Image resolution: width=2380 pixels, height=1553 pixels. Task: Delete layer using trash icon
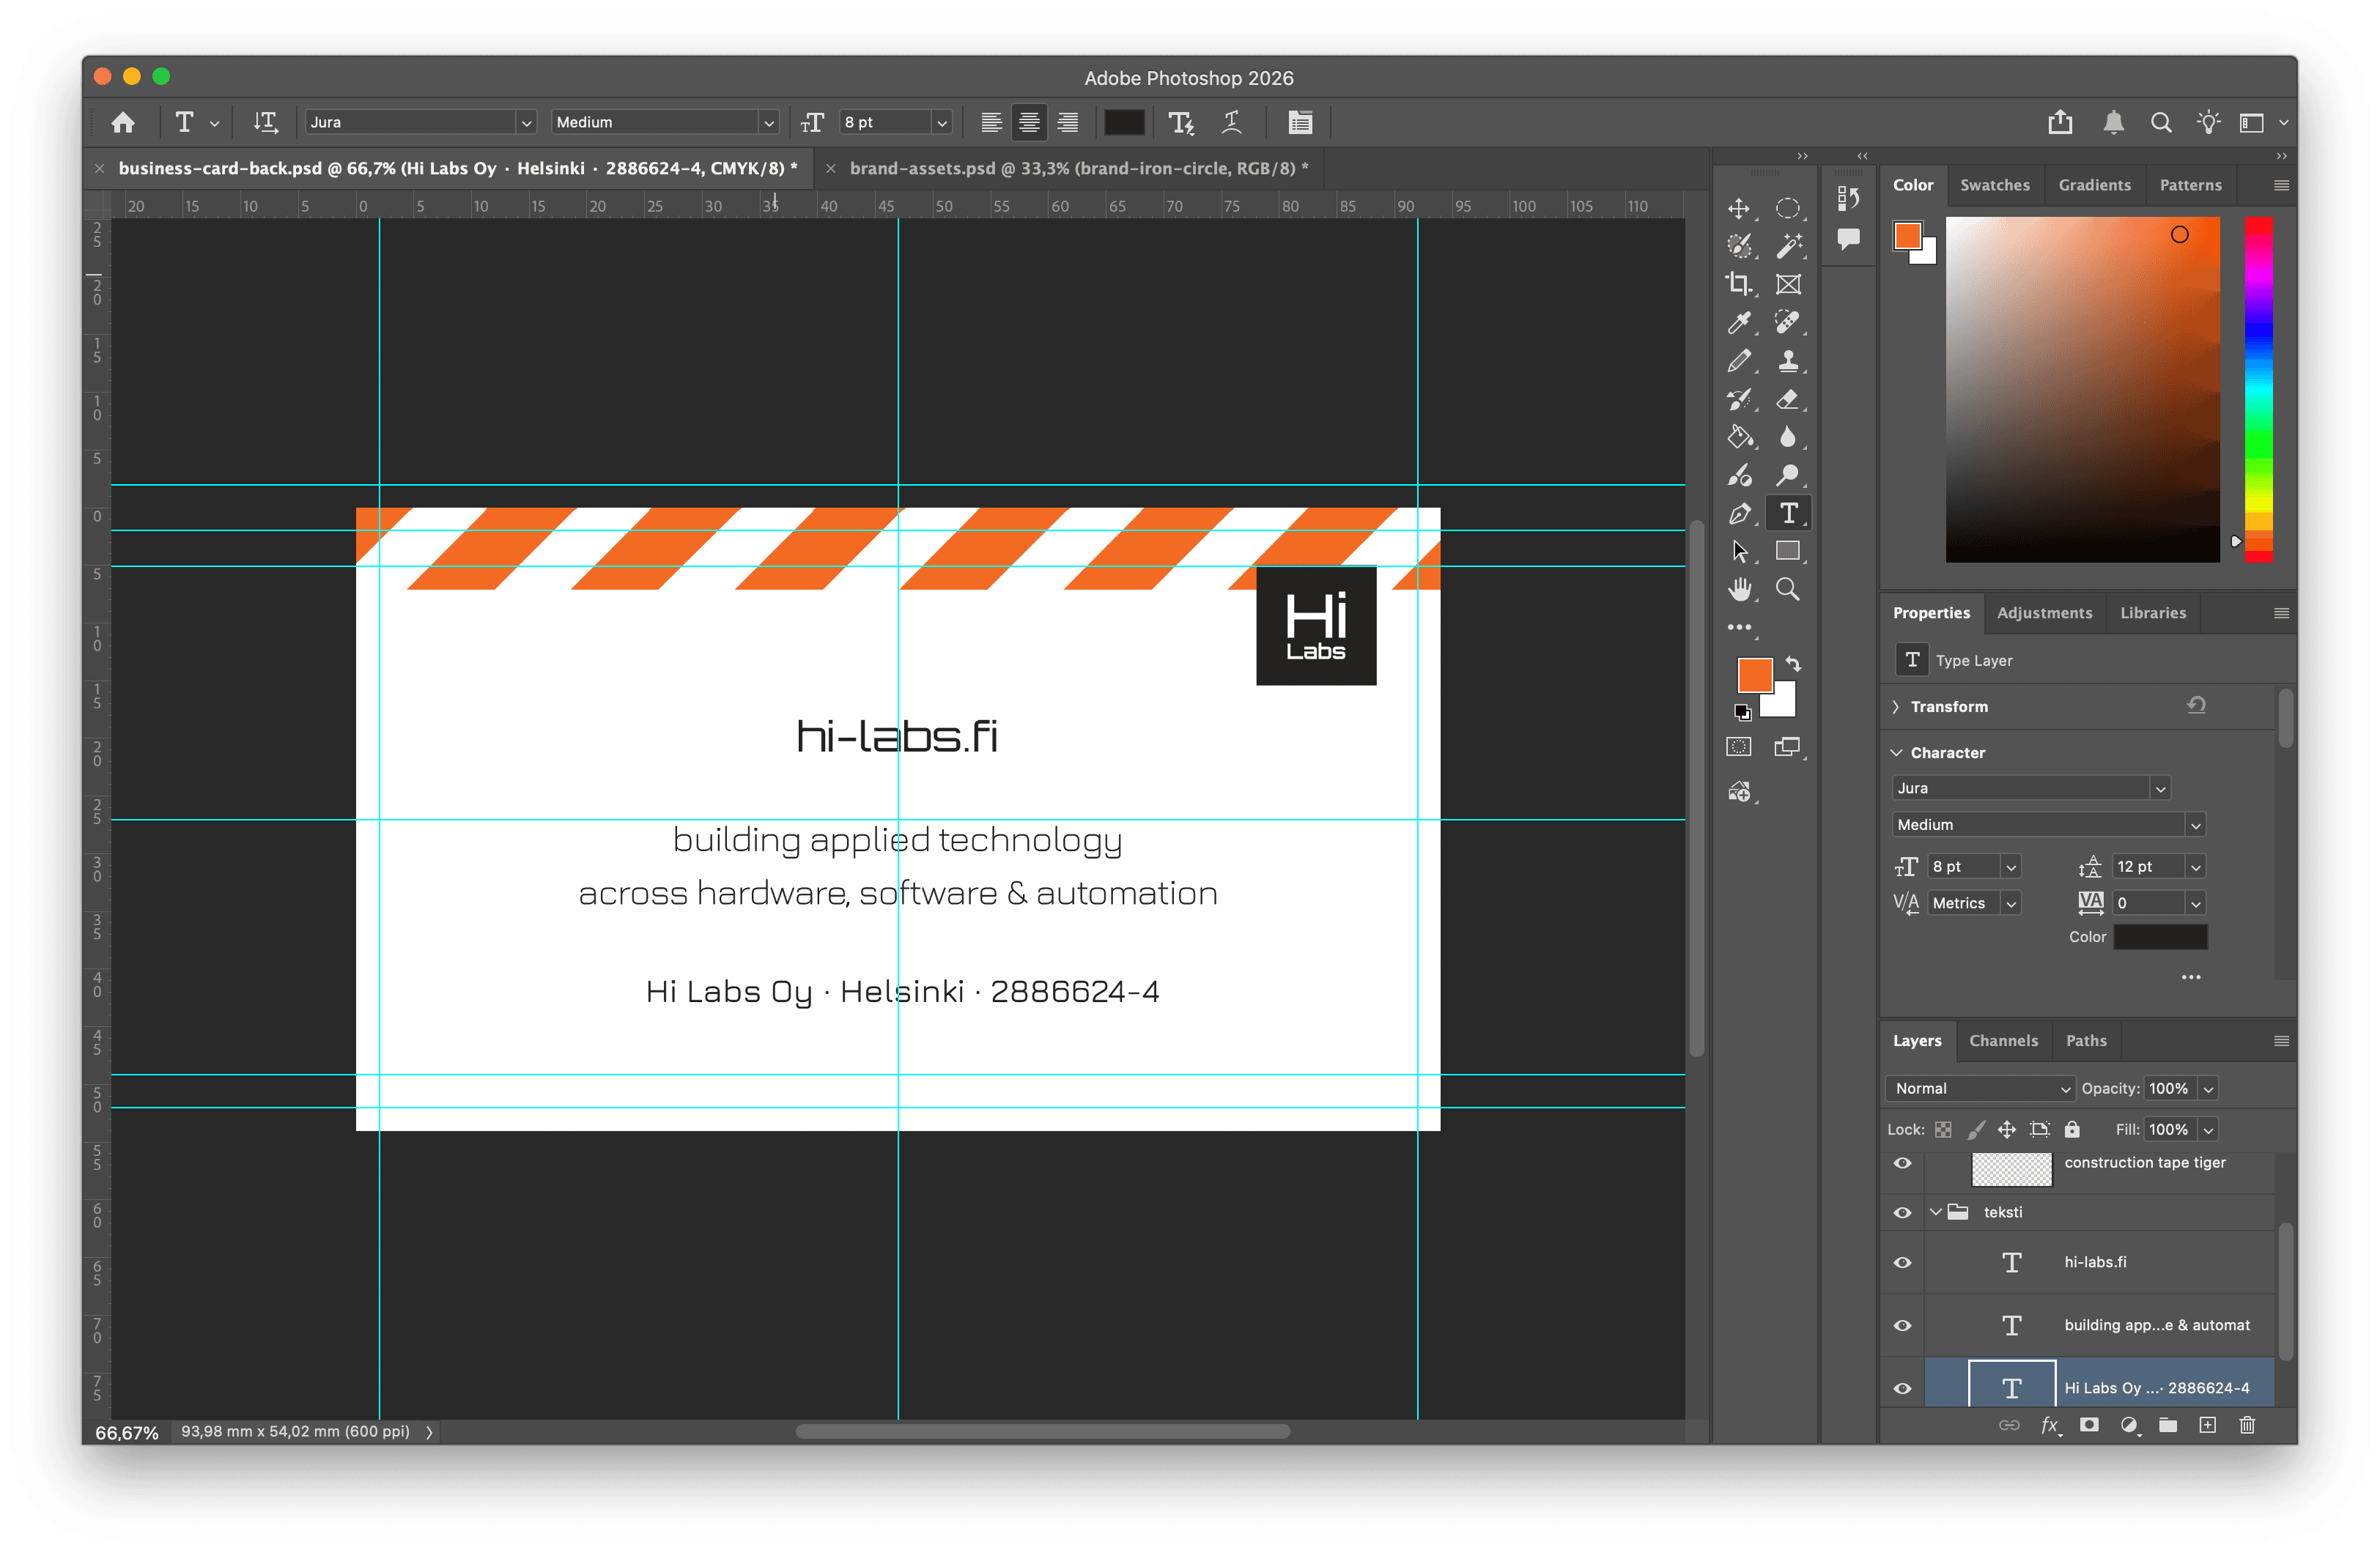pos(2247,1425)
